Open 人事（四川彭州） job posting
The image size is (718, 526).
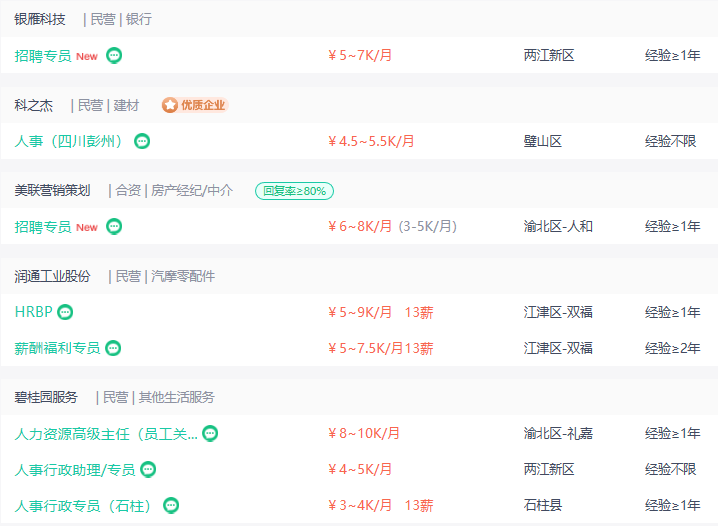69,141
